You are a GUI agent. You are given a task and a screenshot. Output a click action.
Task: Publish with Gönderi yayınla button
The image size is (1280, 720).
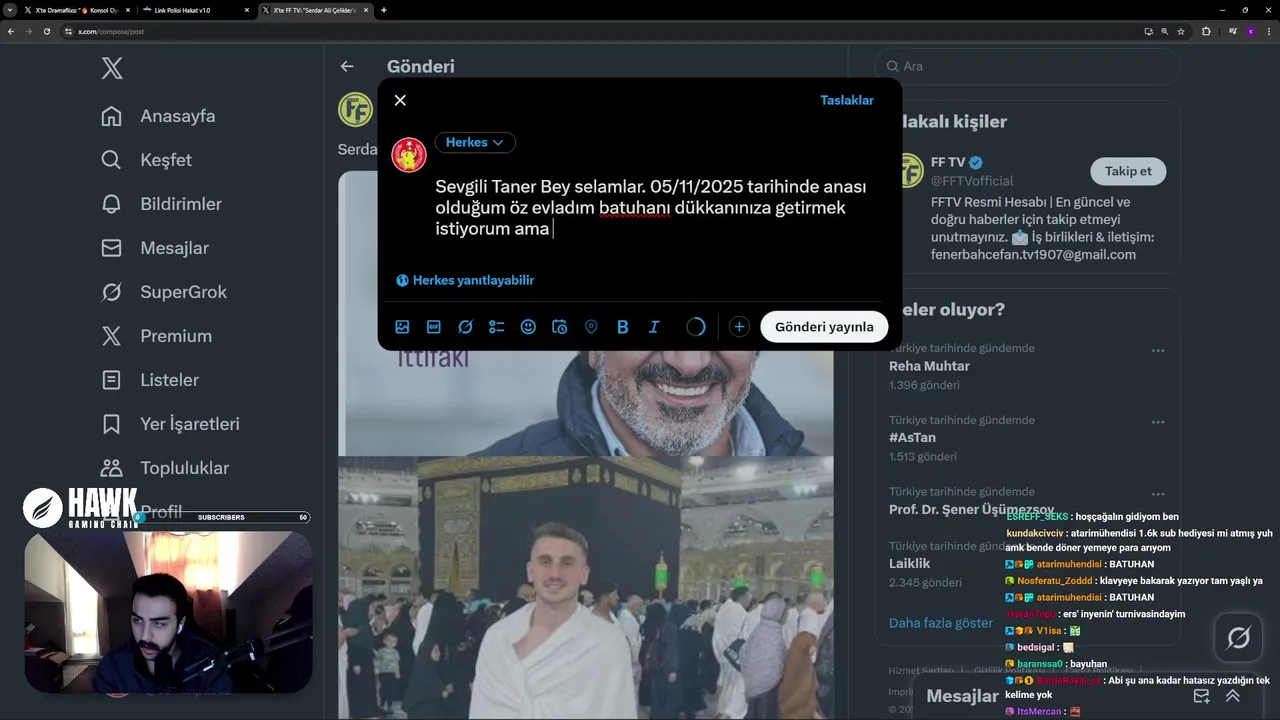824,327
